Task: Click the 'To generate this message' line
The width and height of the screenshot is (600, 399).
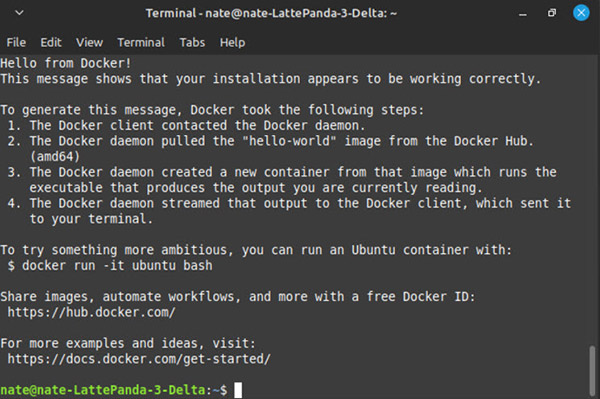Action: click(x=212, y=110)
